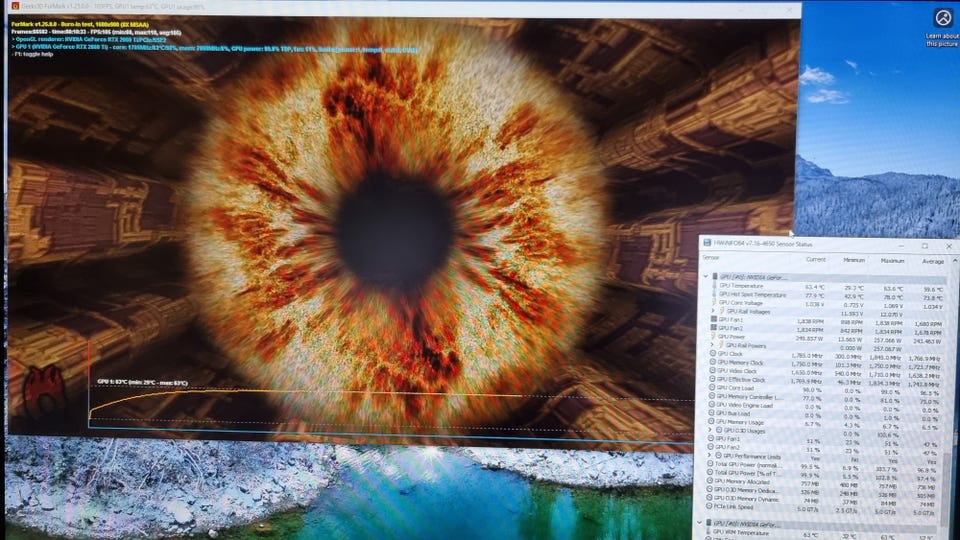The height and width of the screenshot is (540, 960).
Task: Click the GPU Memory Allocated value '757 MB'
Action: (x=810, y=484)
